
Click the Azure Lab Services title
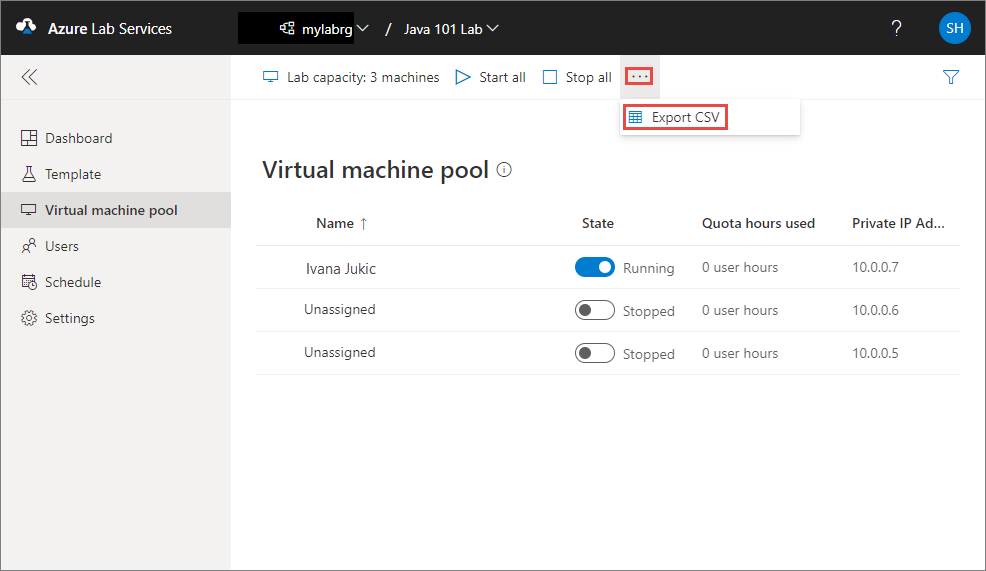[x=110, y=29]
